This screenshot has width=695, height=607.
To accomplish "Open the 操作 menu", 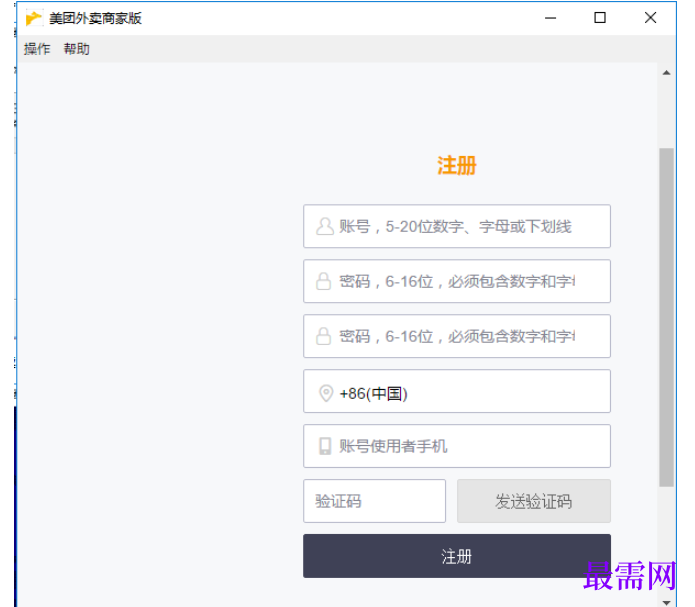I will [37, 49].
